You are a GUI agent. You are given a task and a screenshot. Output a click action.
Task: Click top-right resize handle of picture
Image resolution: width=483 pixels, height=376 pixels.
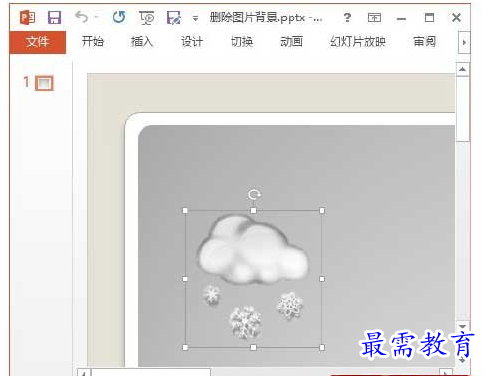pyautogui.click(x=322, y=211)
